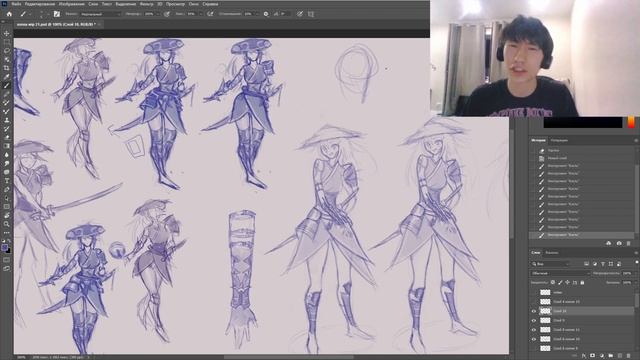Open the Фильтр menu

pos(147,4)
